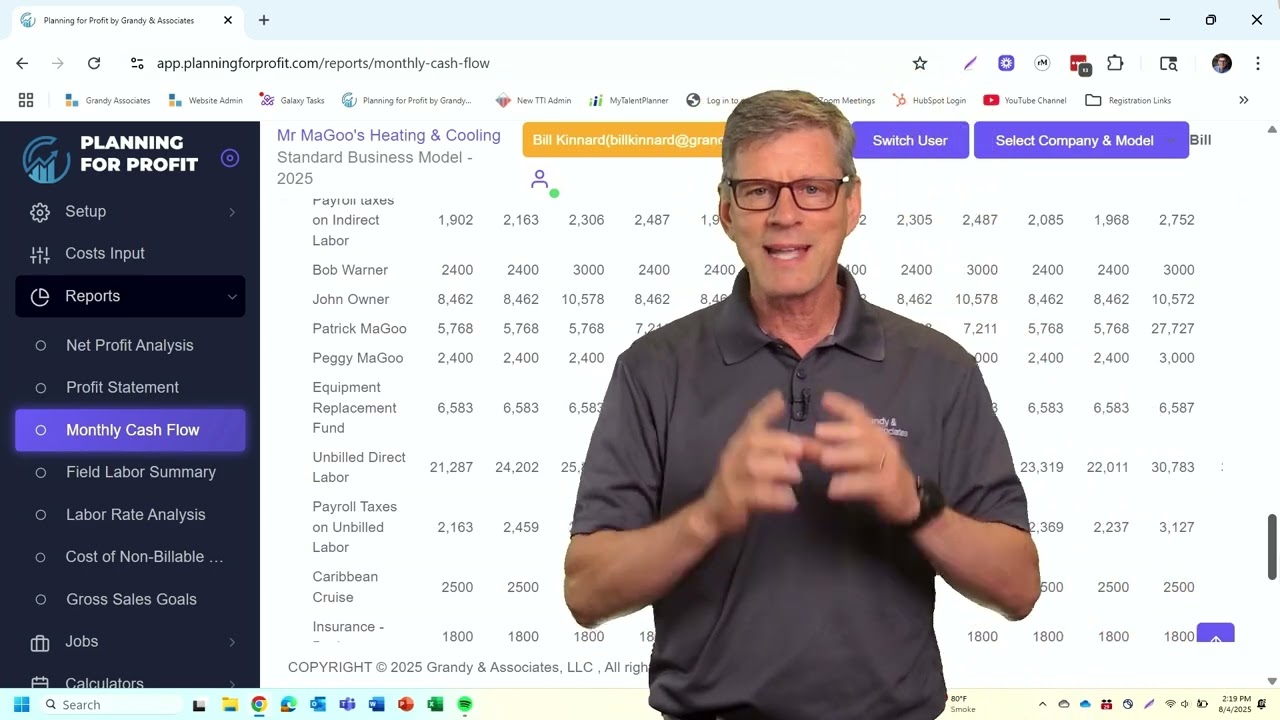Expand the Jobs menu chevron

click(232, 642)
